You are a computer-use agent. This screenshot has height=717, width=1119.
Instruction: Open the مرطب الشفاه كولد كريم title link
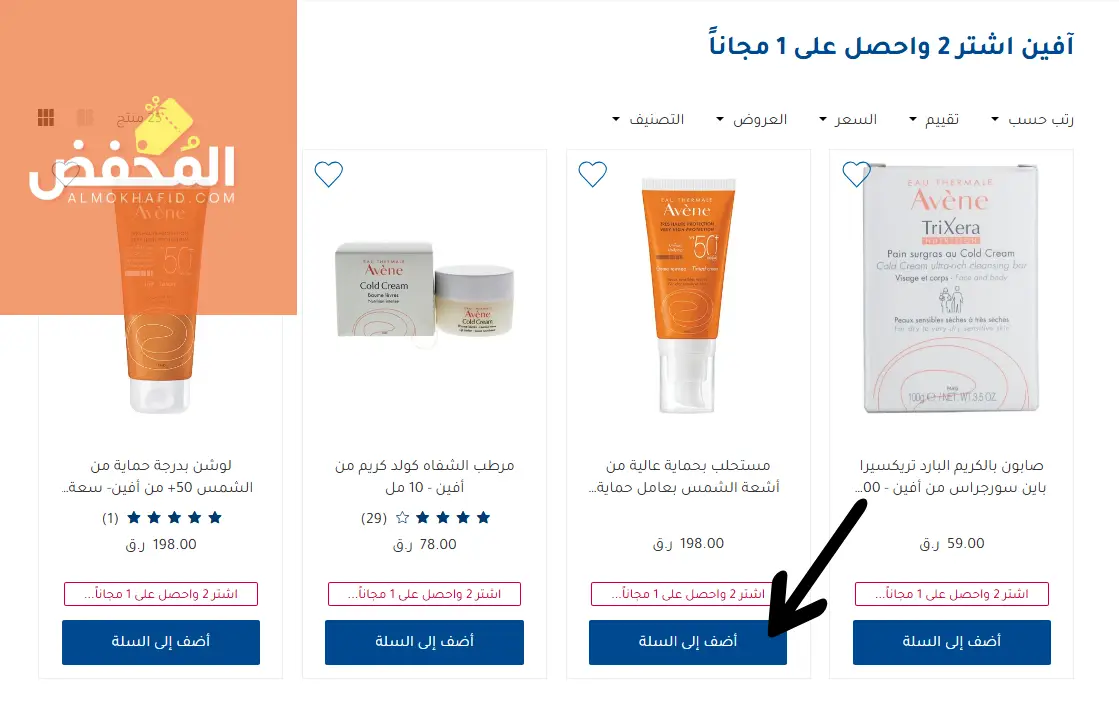(425, 476)
